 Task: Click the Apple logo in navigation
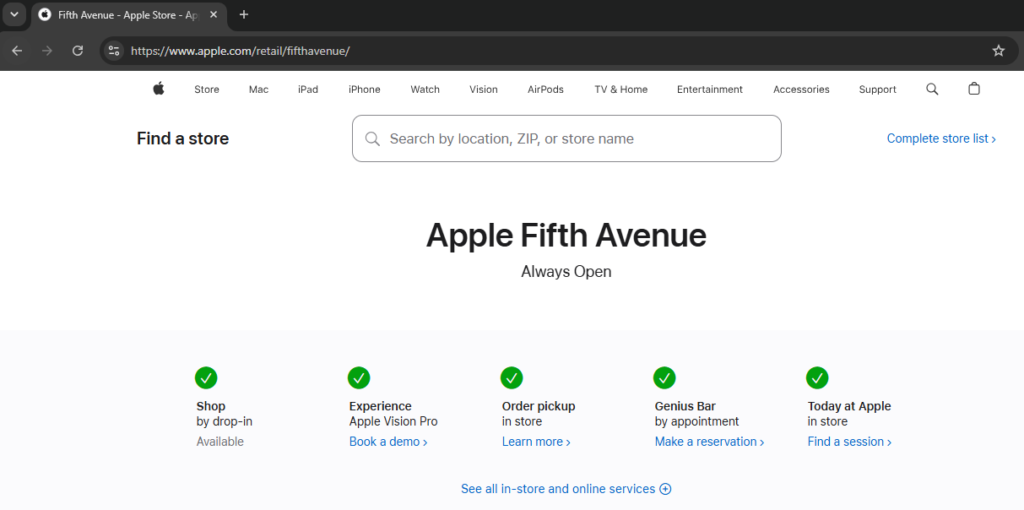click(x=159, y=89)
